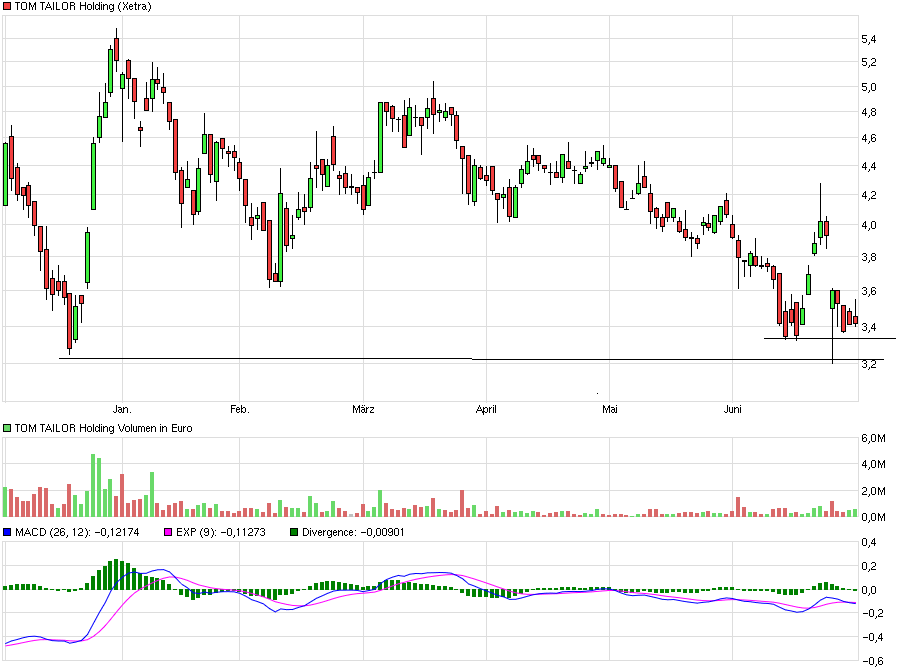
Task: Click the 3,4 price axis value
Action: [x=868, y=327]
